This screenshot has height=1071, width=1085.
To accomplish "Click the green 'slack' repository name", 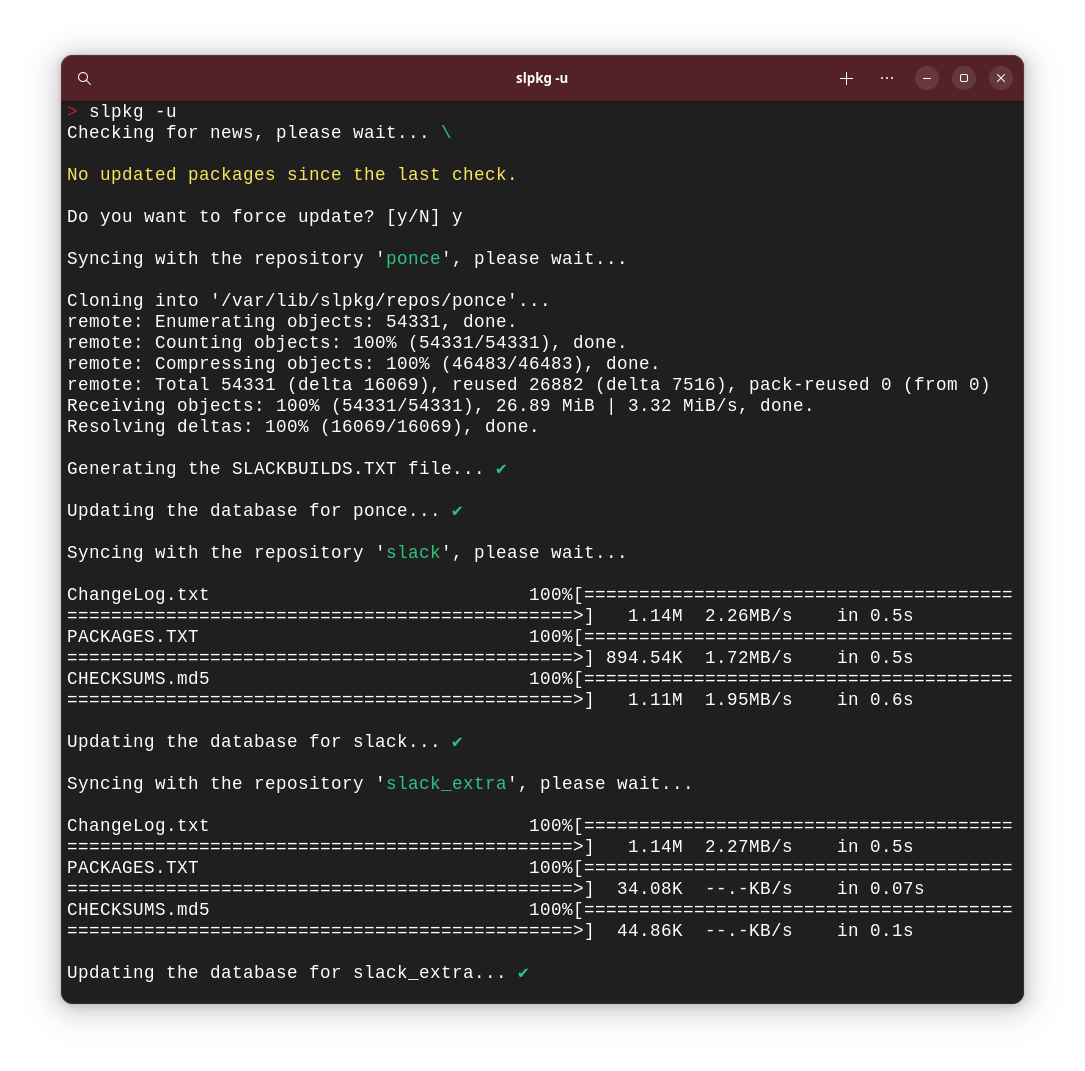I will [x=413, y=553].
